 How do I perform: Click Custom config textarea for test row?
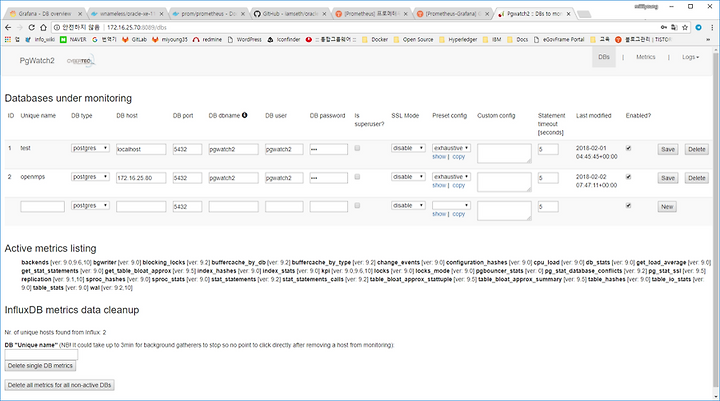504,153
